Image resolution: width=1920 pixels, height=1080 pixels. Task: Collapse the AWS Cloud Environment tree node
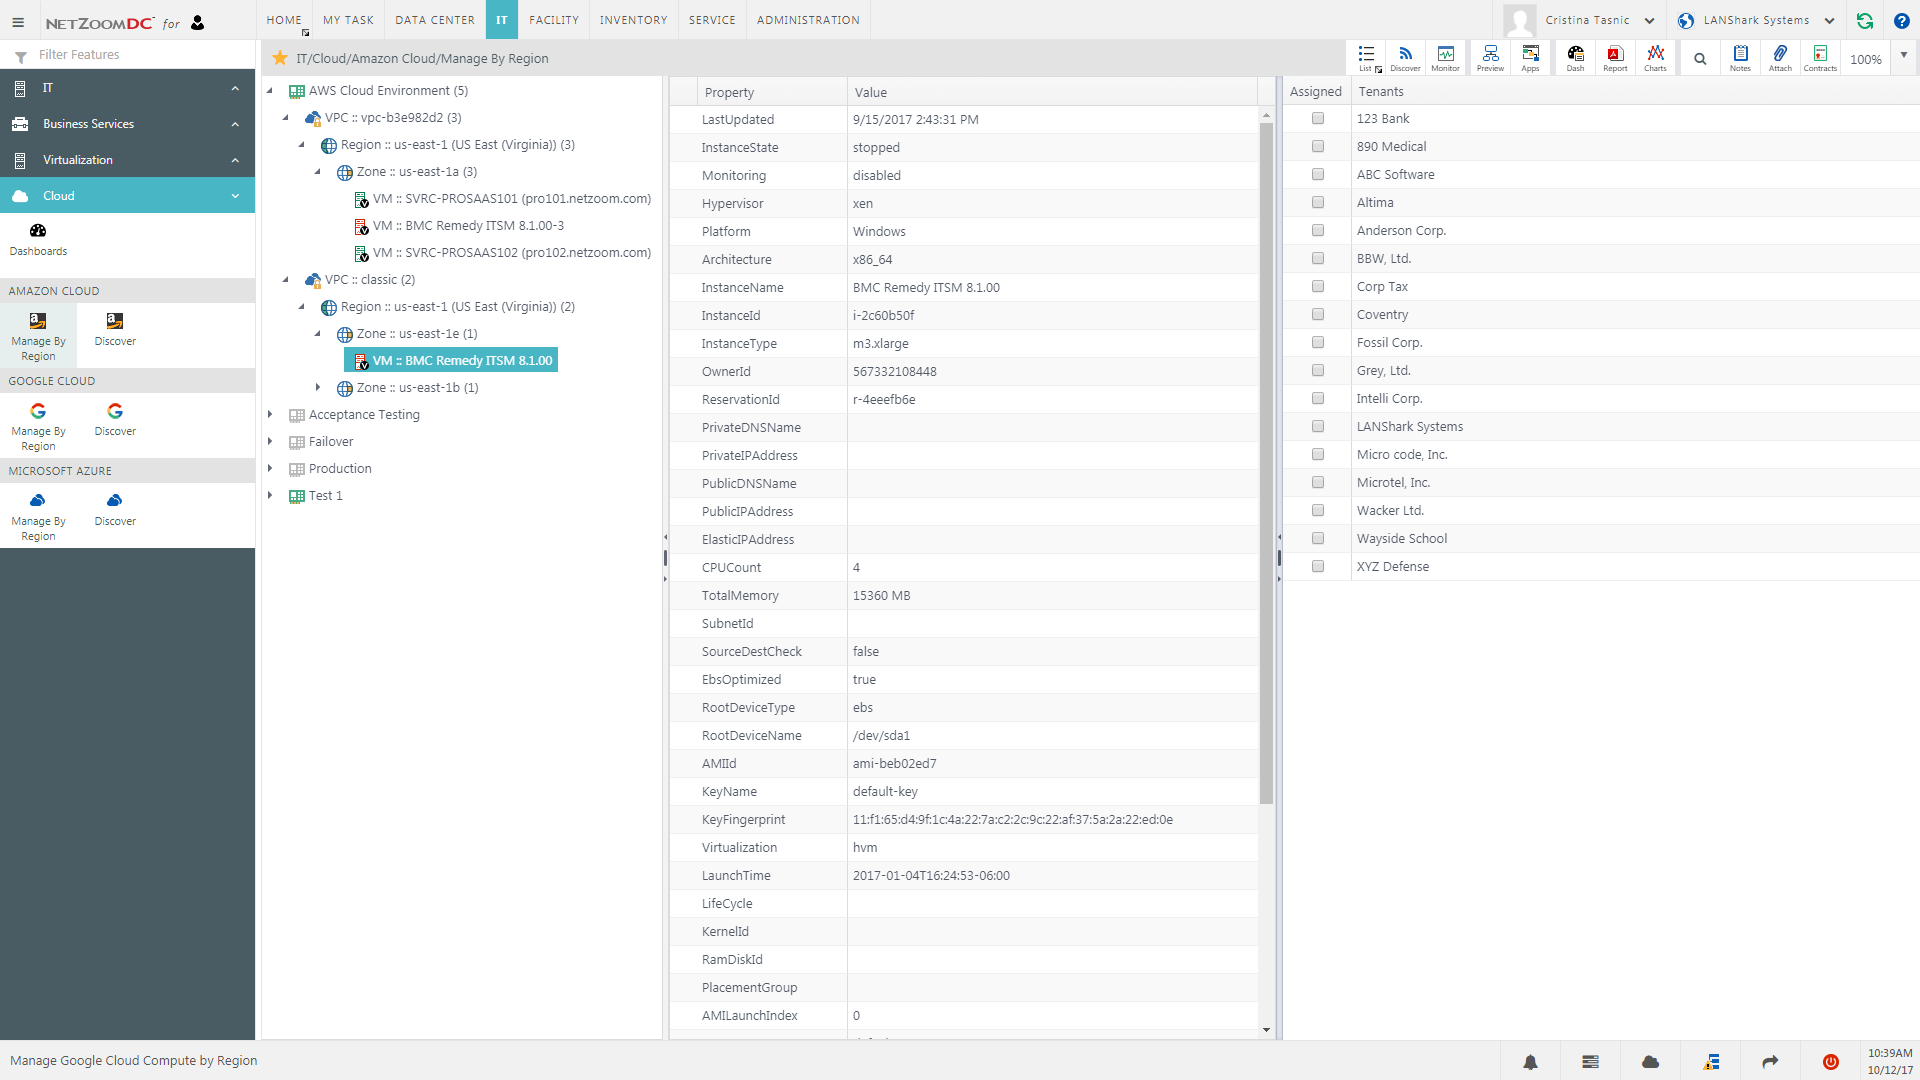tap(270, 91)
